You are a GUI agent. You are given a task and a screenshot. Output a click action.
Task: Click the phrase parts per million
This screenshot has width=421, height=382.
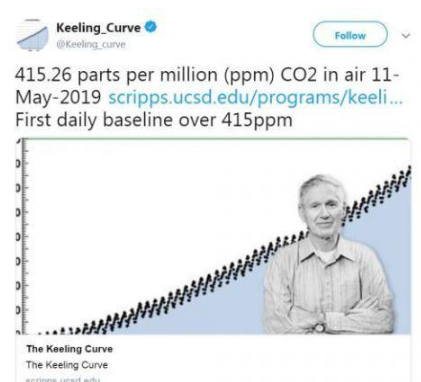click(x=148, y=75)
